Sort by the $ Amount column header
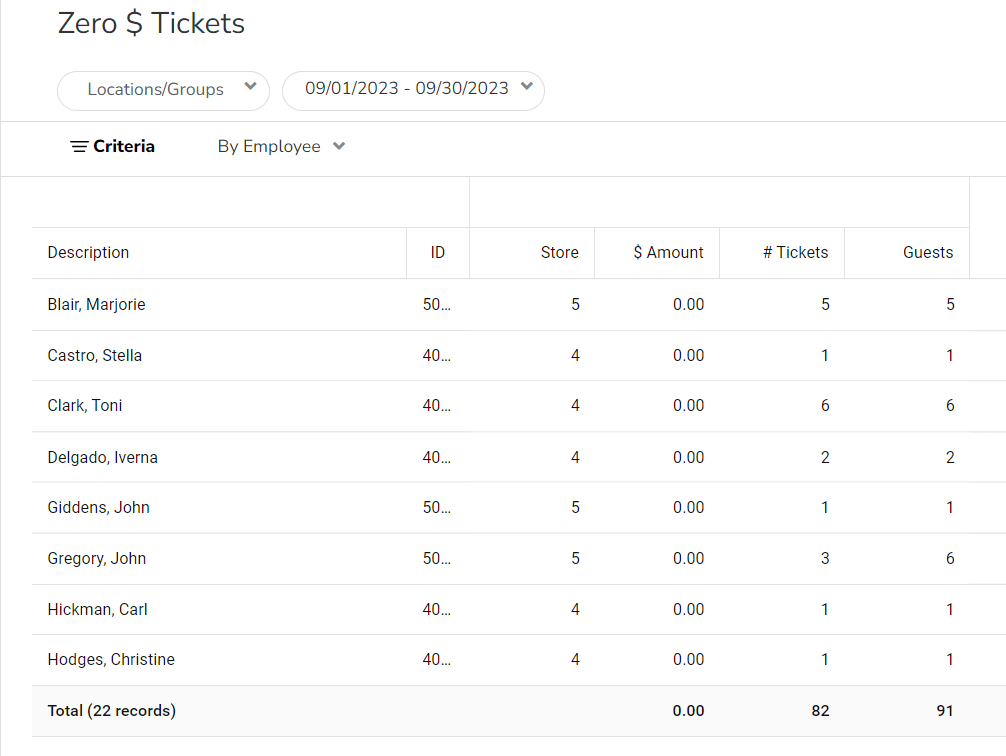The height and width of the screenshot is (756, 1006). tap(668, 253)
